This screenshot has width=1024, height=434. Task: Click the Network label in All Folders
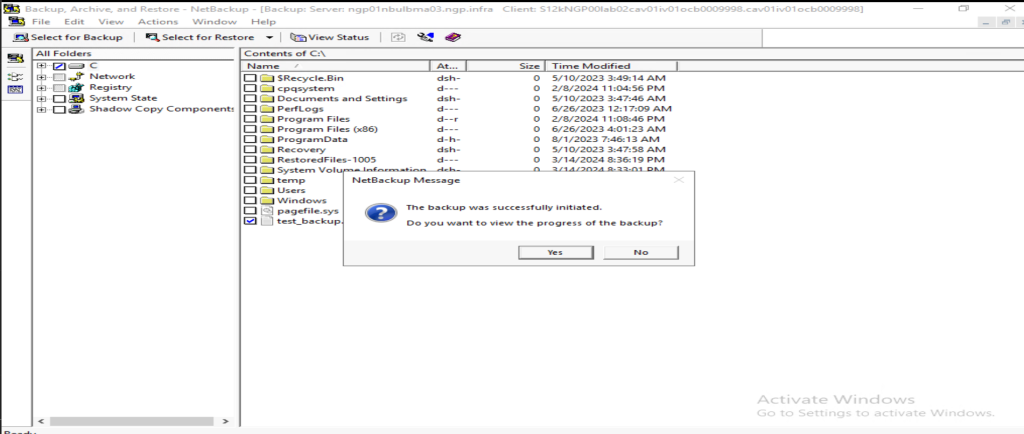click(x=112, y=76)
